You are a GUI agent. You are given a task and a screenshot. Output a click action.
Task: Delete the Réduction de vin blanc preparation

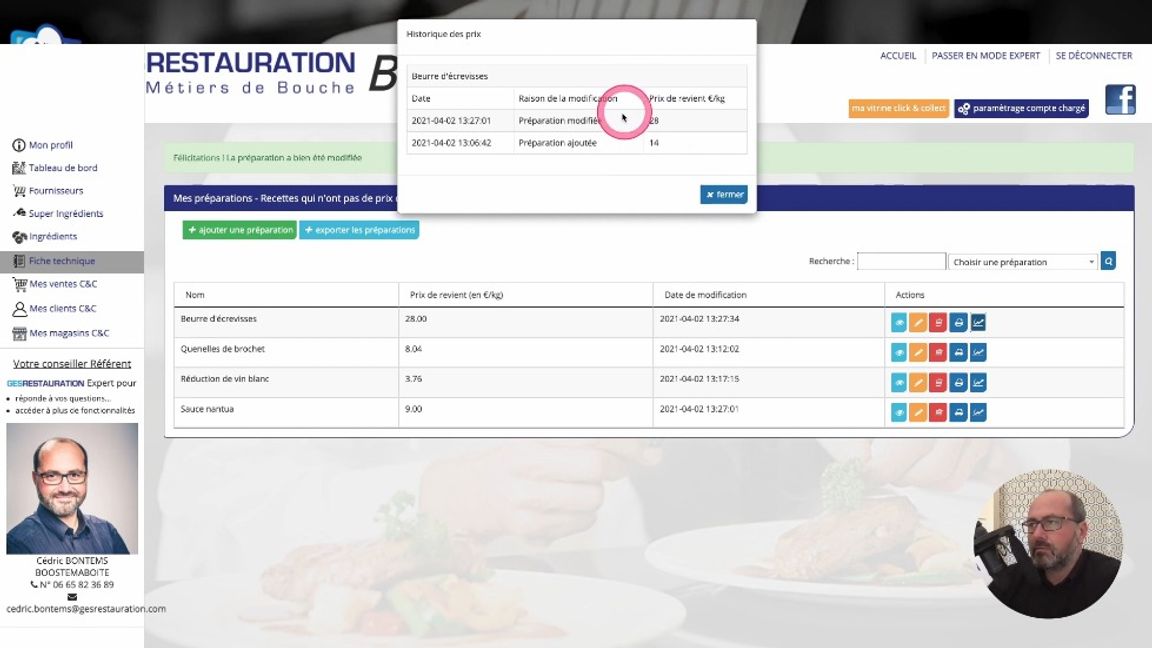coord(938,383)
